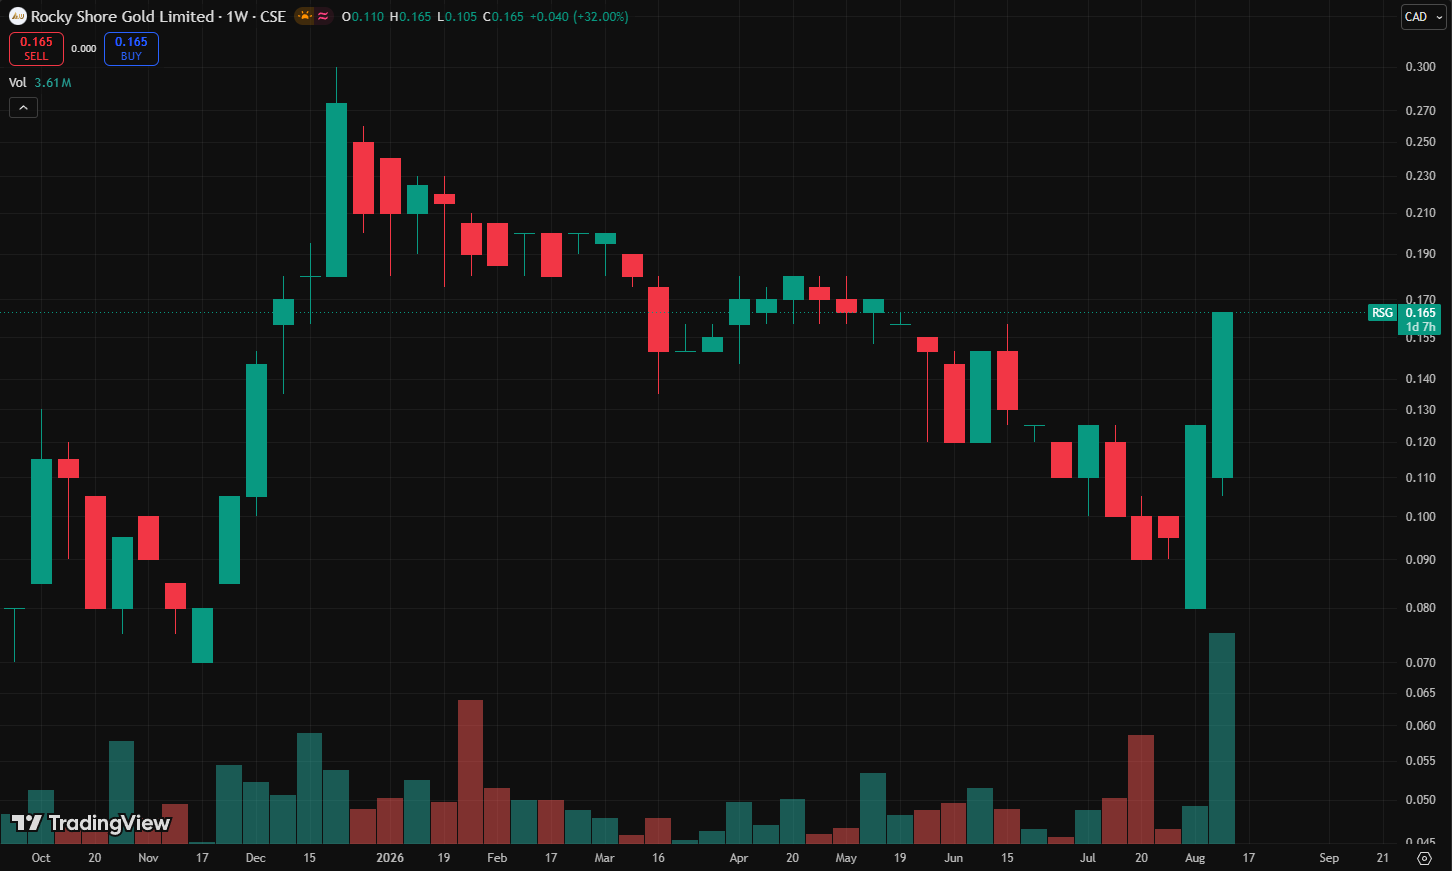The image size is (1452, 871).
Task: Click the 0.070 price axis label
Action: coord(1420,663)
